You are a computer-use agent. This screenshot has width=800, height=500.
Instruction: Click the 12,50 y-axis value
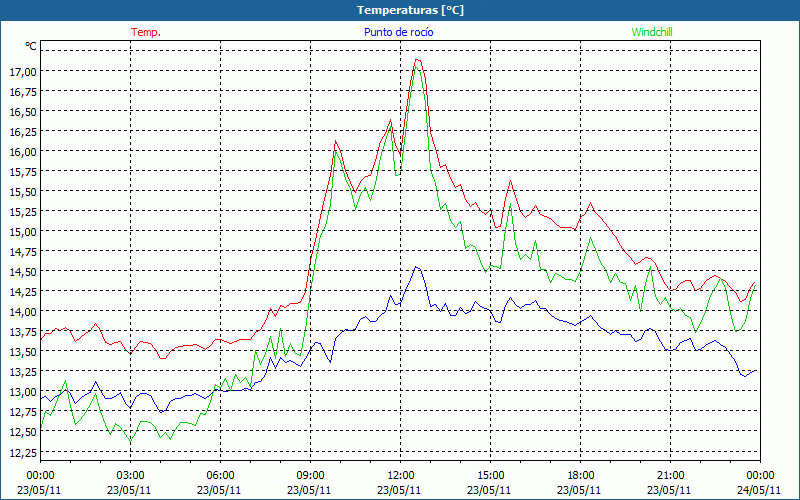click(22, 432)
